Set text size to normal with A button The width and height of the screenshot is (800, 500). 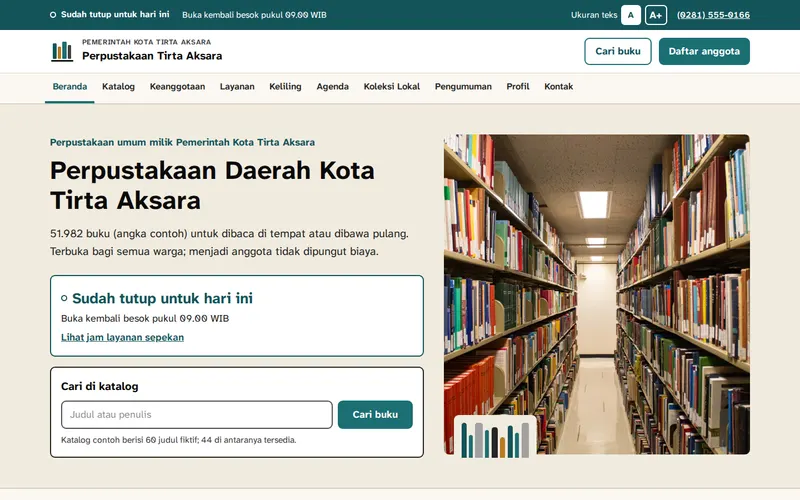[x=631, y=15]
